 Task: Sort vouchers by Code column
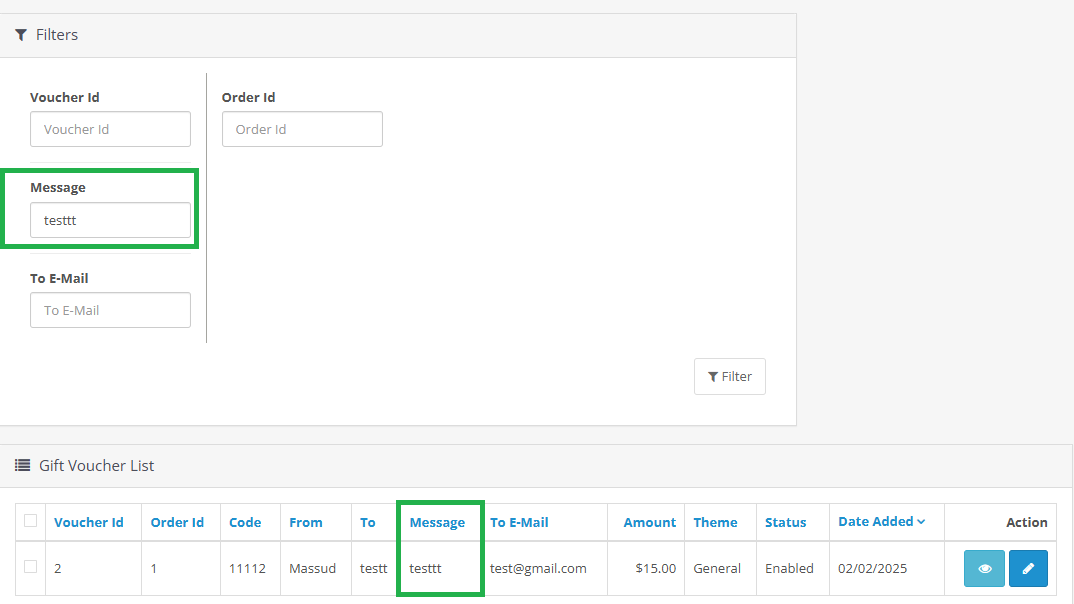tap(245, 522)
